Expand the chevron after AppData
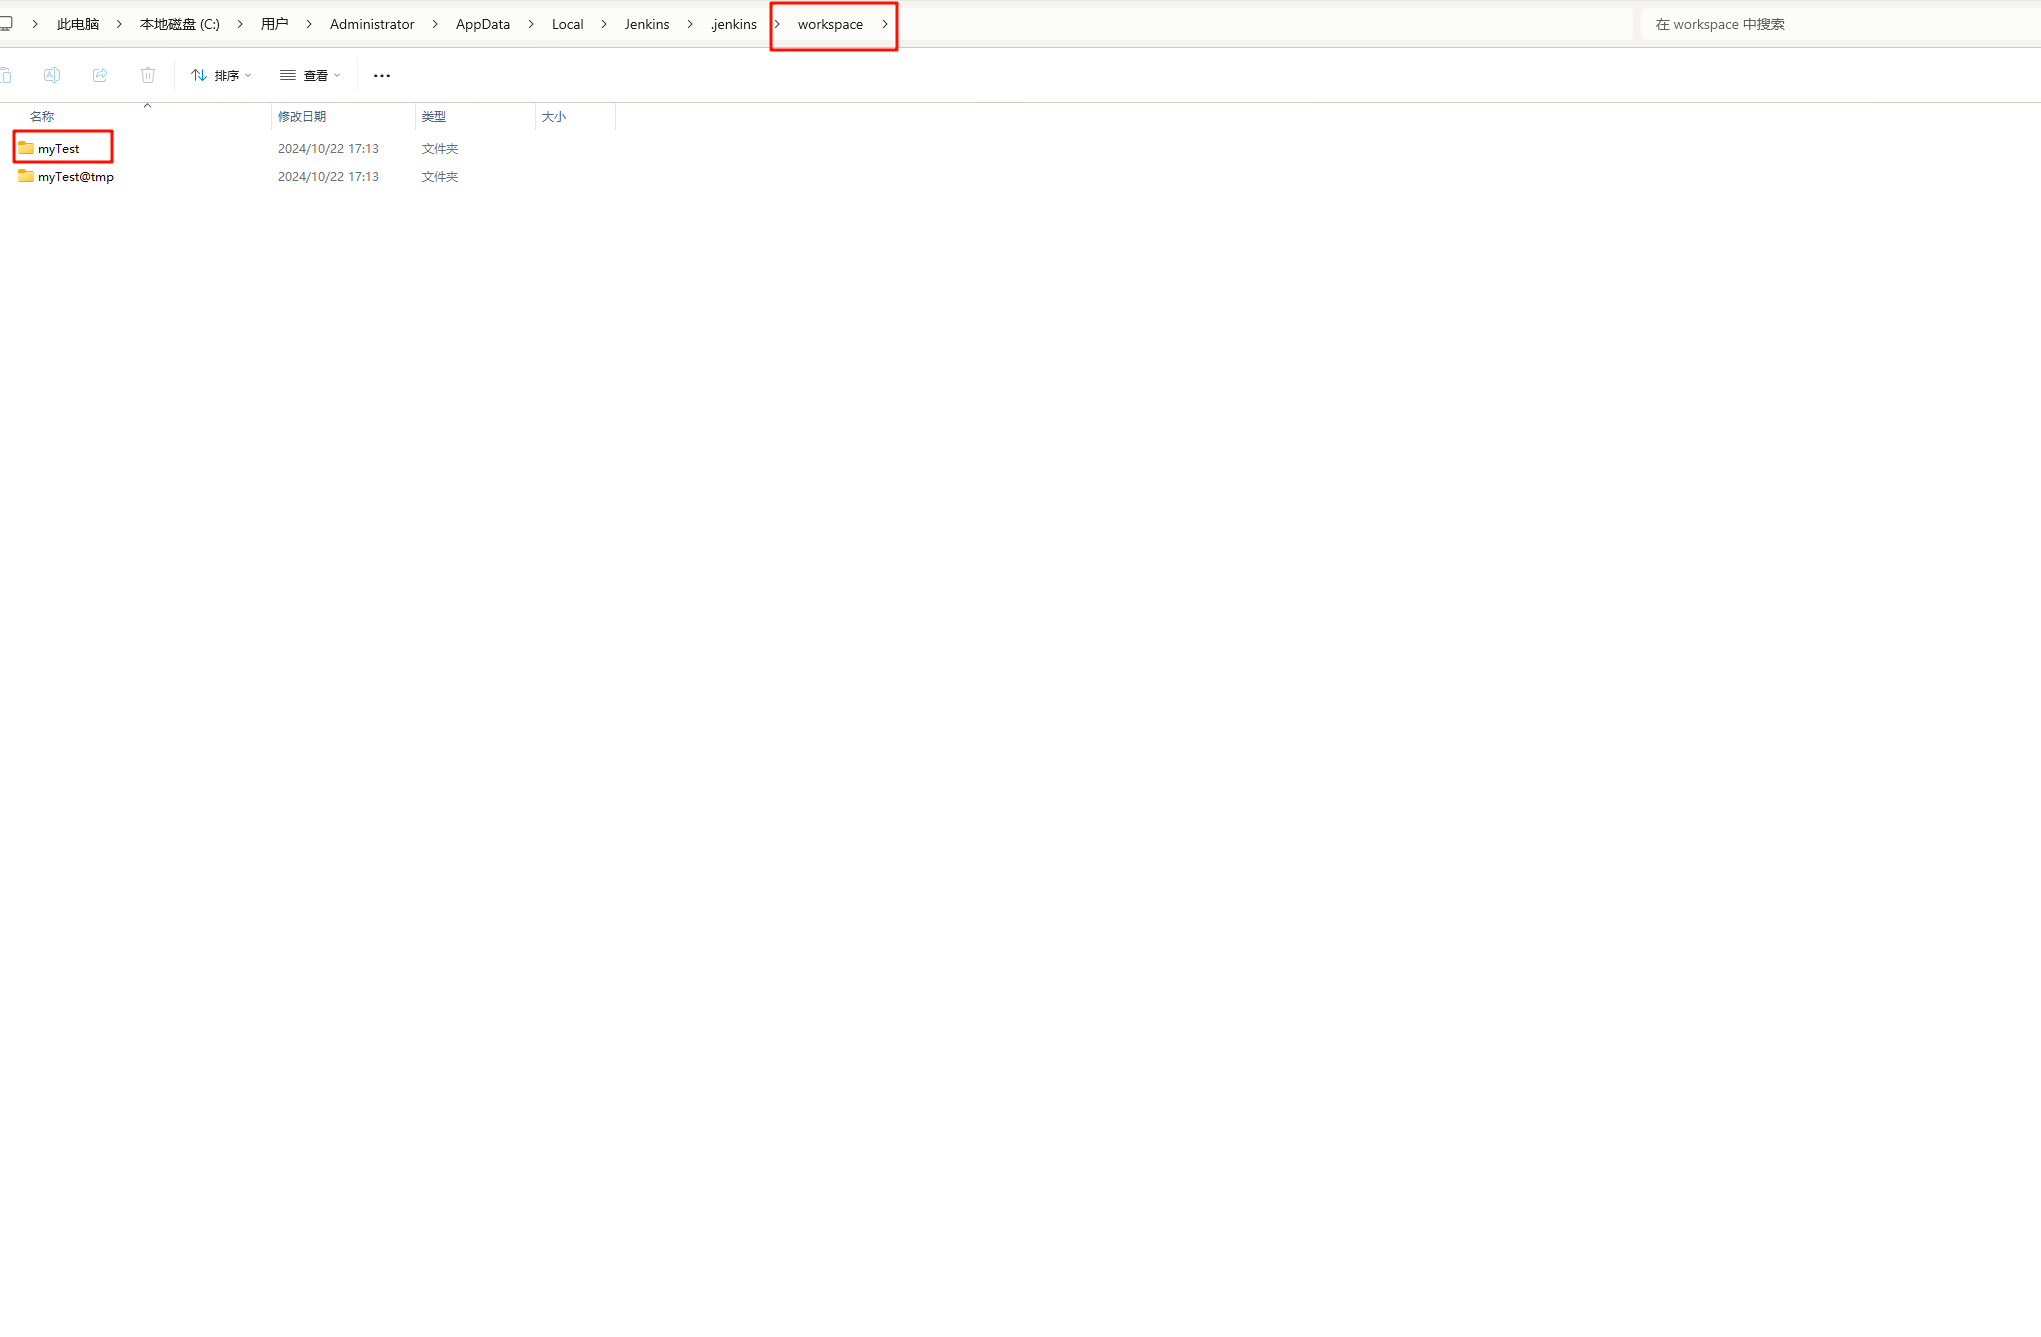The height and width of the screenshot is (1337, 2041). (531, 24)
